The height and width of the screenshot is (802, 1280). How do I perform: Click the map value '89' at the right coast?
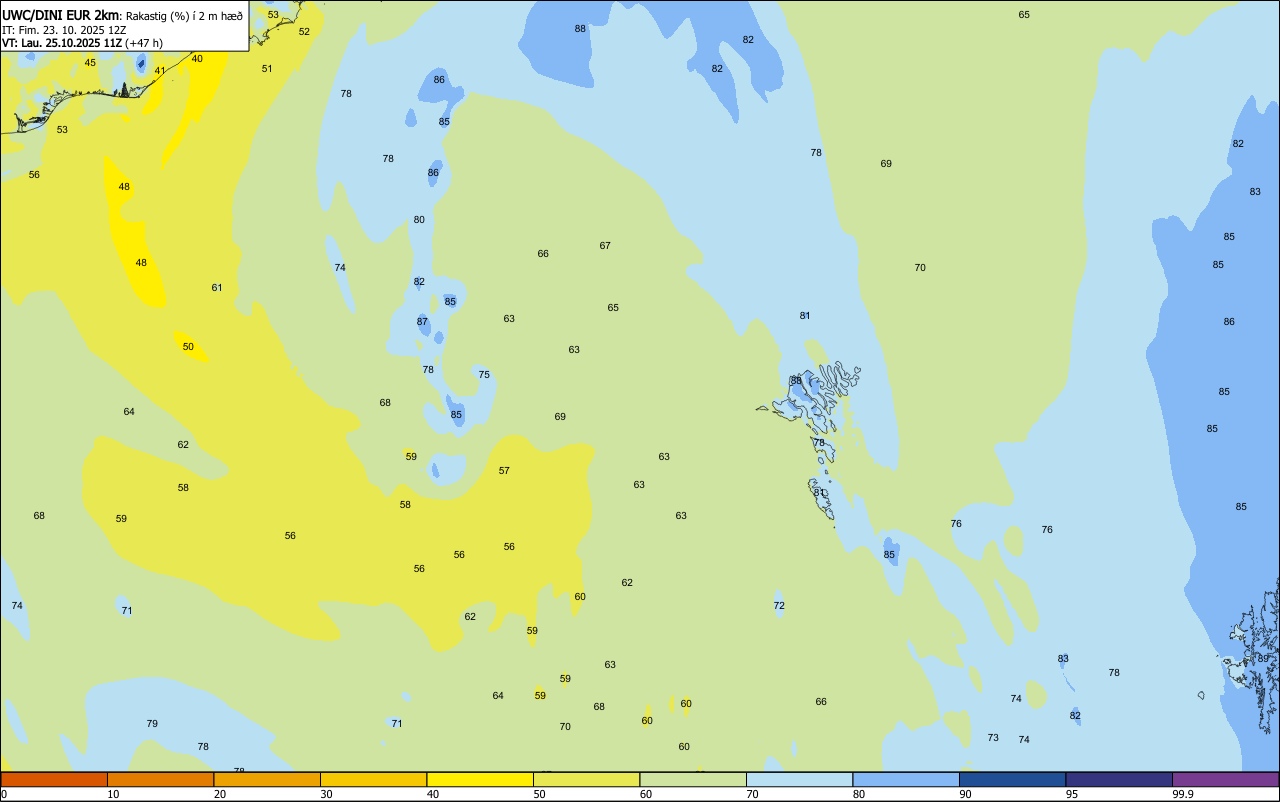(x=1263, y=659)
